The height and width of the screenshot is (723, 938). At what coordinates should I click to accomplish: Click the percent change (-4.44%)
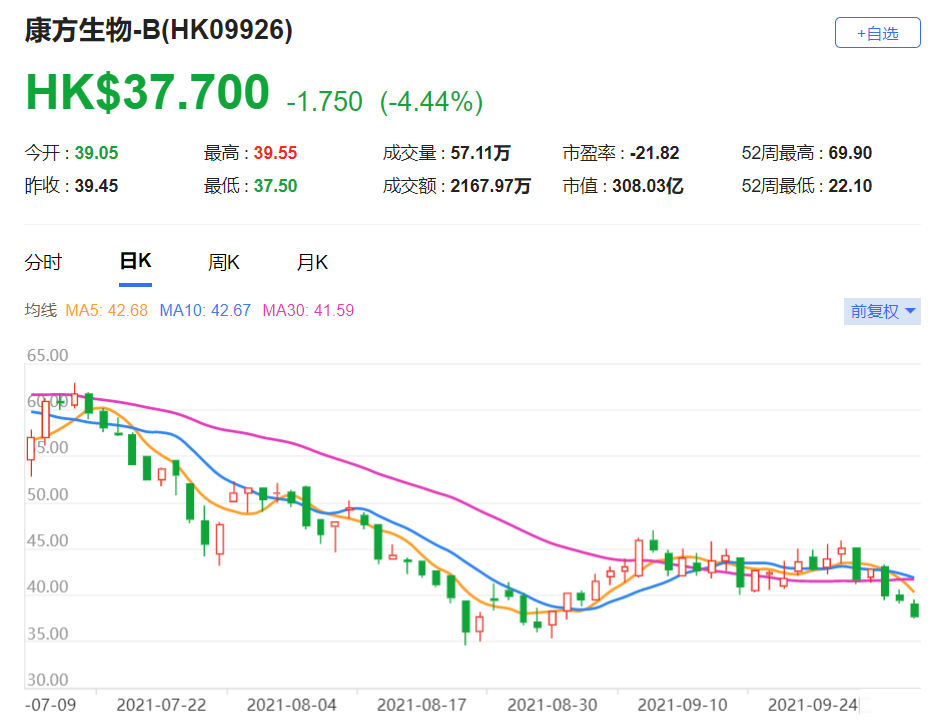[431, 102]
